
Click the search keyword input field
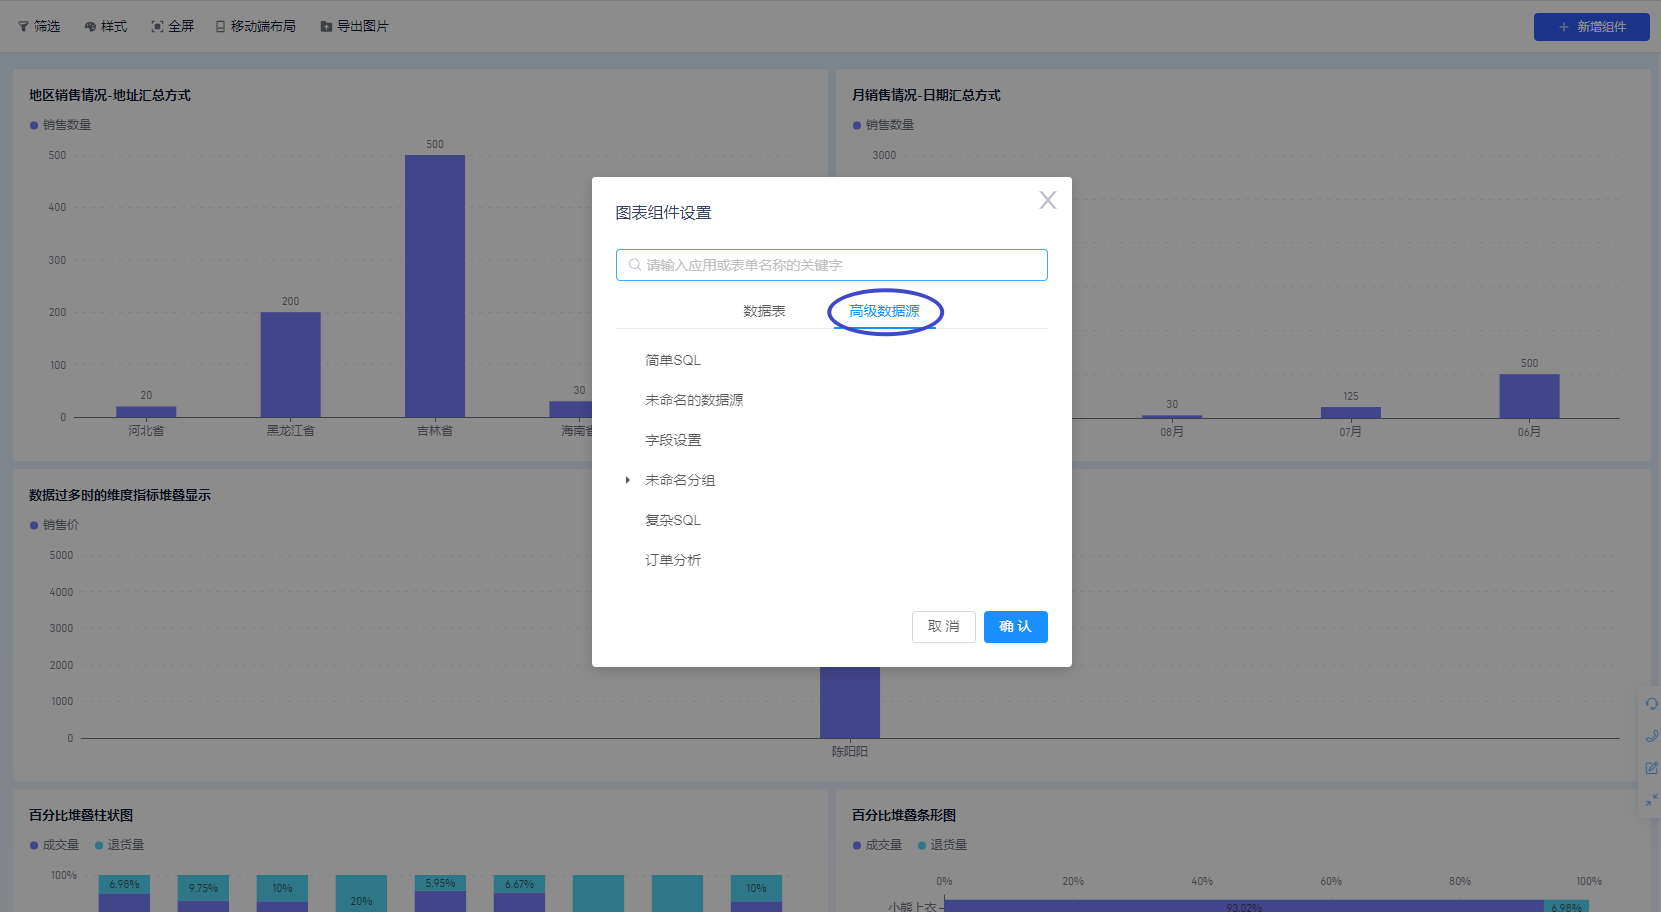click(831, 265)
